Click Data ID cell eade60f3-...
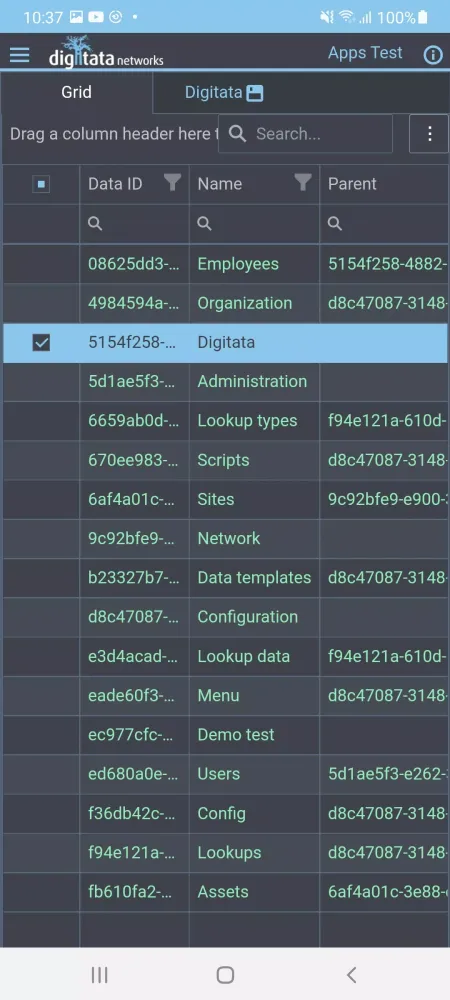 click(x=134, y=695)
